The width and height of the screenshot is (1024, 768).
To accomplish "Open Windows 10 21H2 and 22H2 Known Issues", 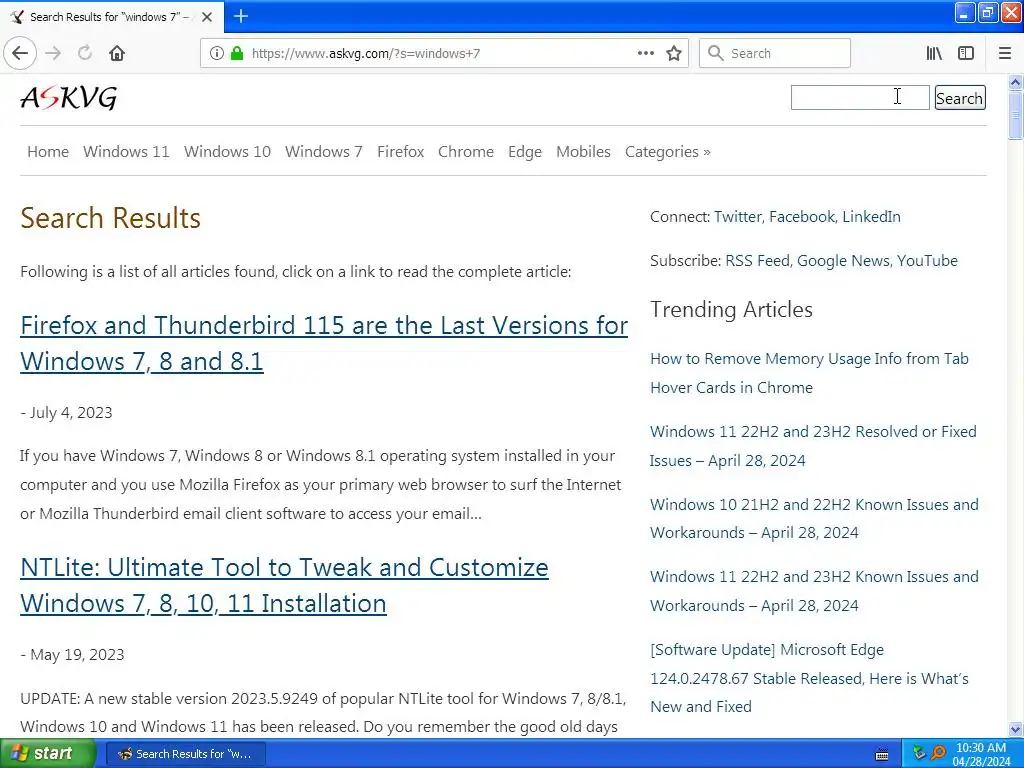I will [814, 519].
